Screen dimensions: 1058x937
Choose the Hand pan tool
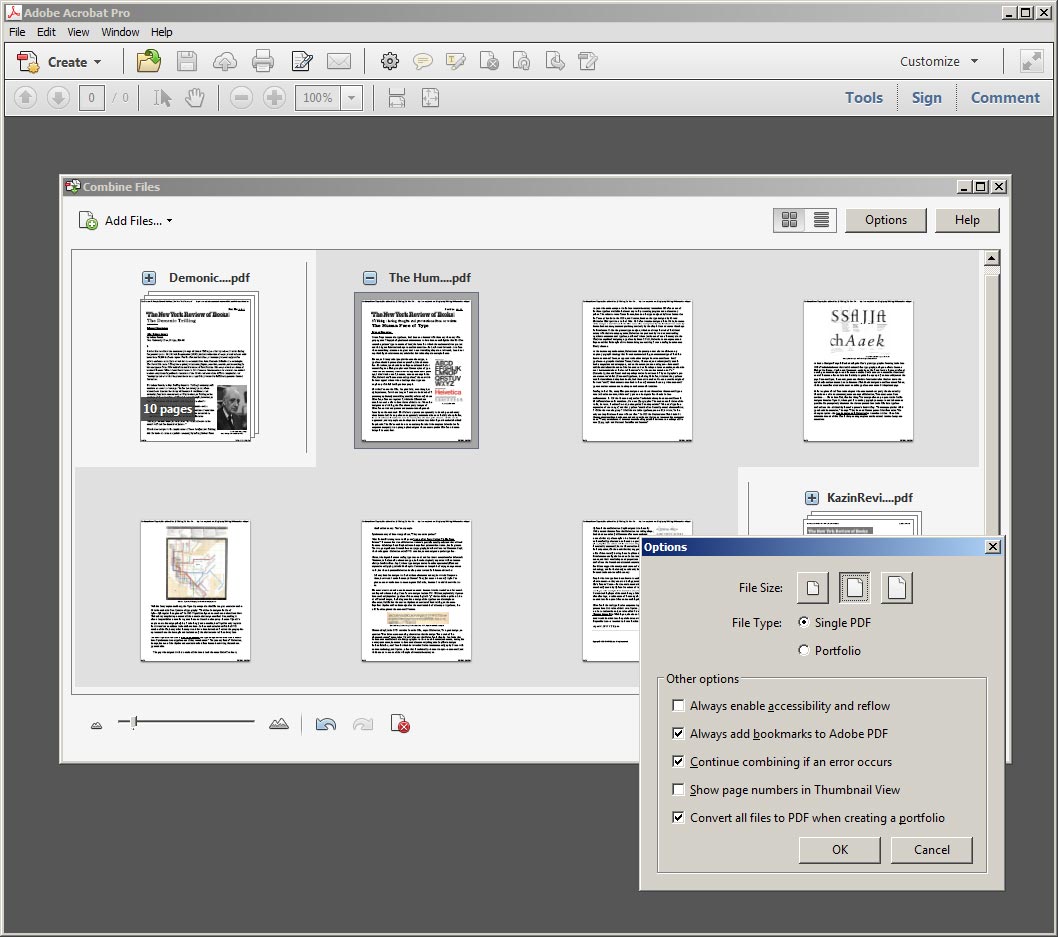click(194, 98)
